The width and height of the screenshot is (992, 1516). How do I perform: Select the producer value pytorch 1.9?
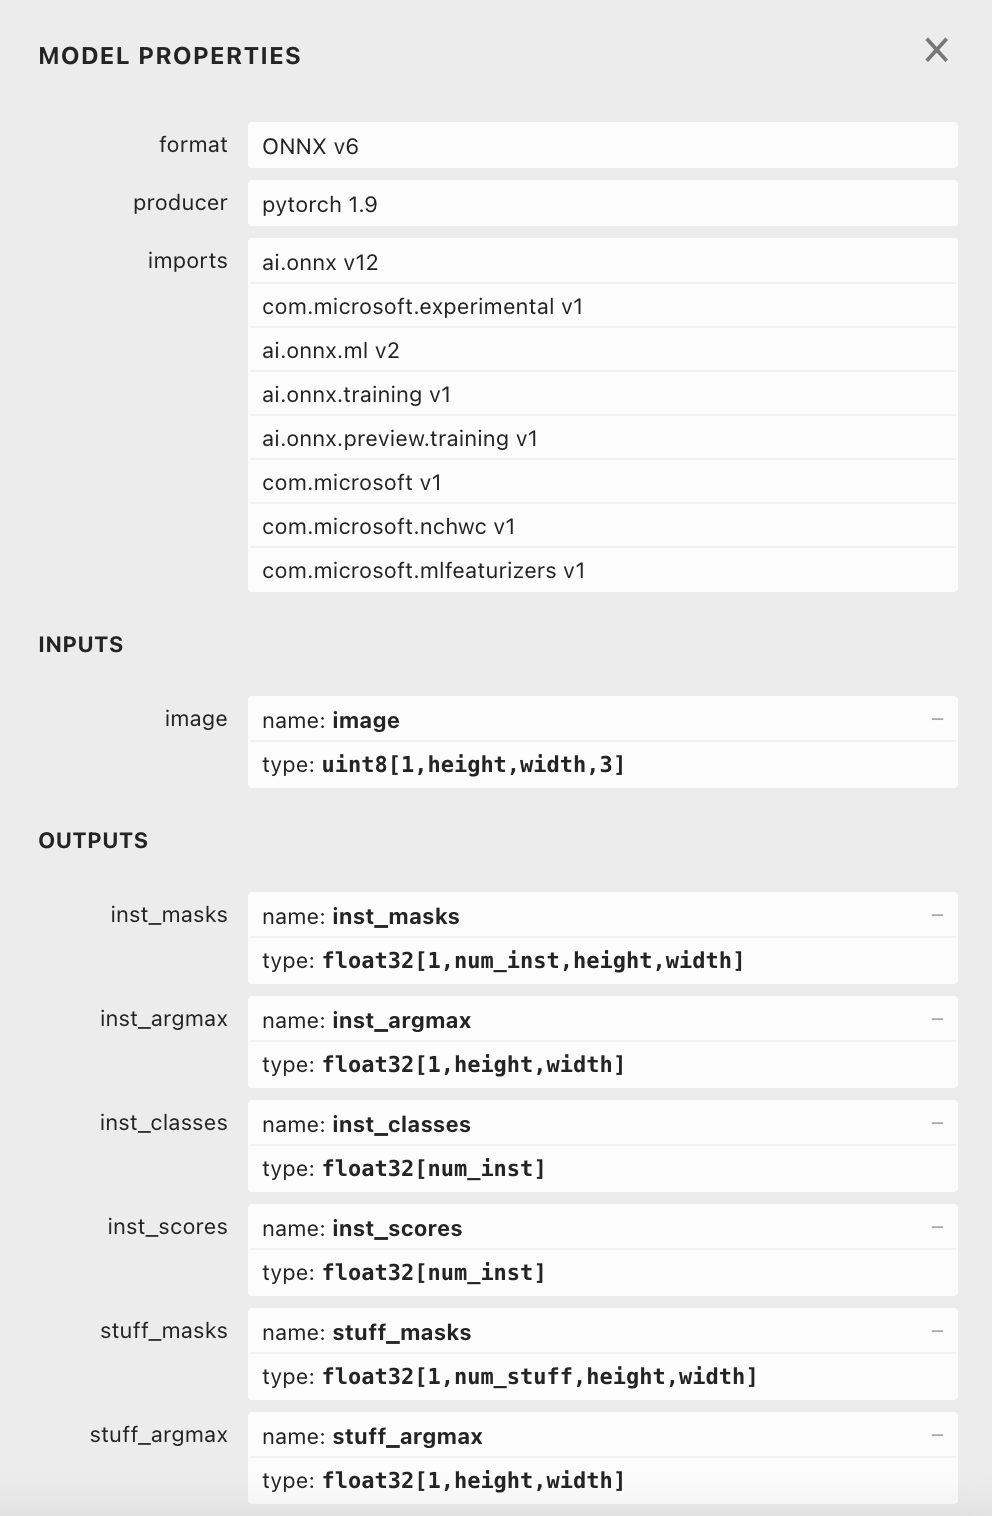pos(600,203)
